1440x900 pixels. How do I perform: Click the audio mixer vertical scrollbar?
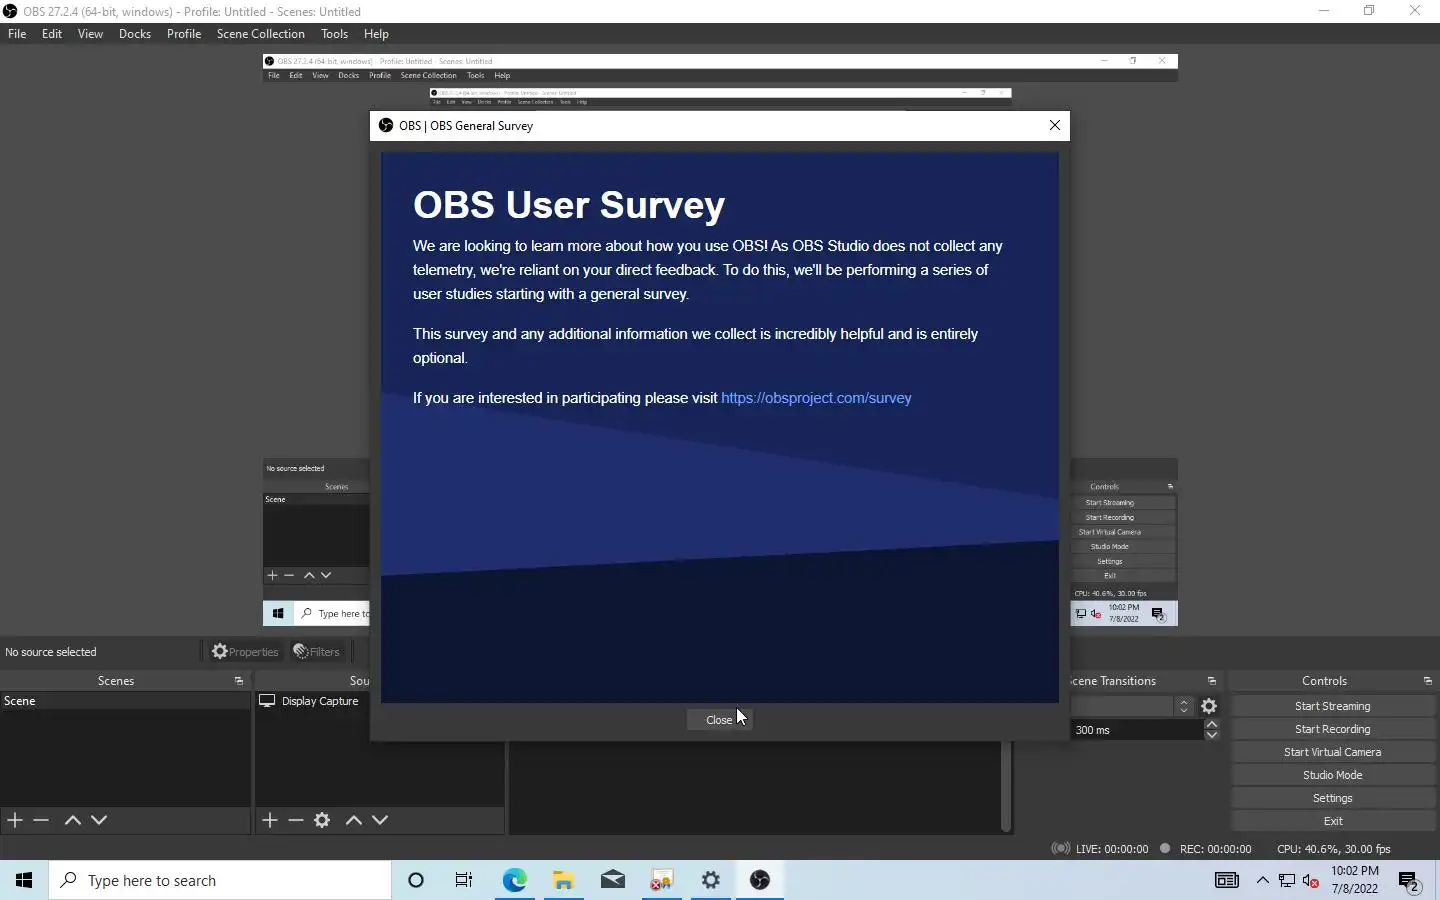(x=1006, y=787)
